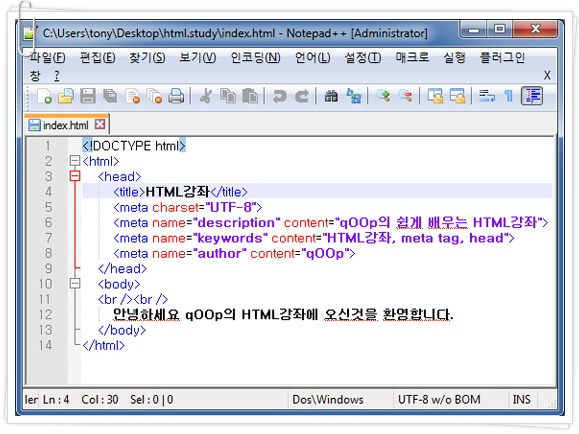Place cursor in <!DOCTYPE html> line
Viewport: 579px width, 434px height.
(x=134, y=146)
